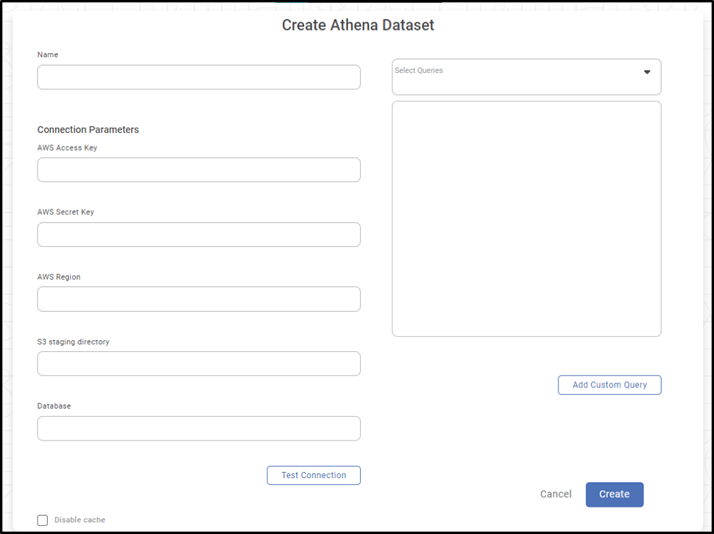Select the AWS Region input box

click(199, 299)
